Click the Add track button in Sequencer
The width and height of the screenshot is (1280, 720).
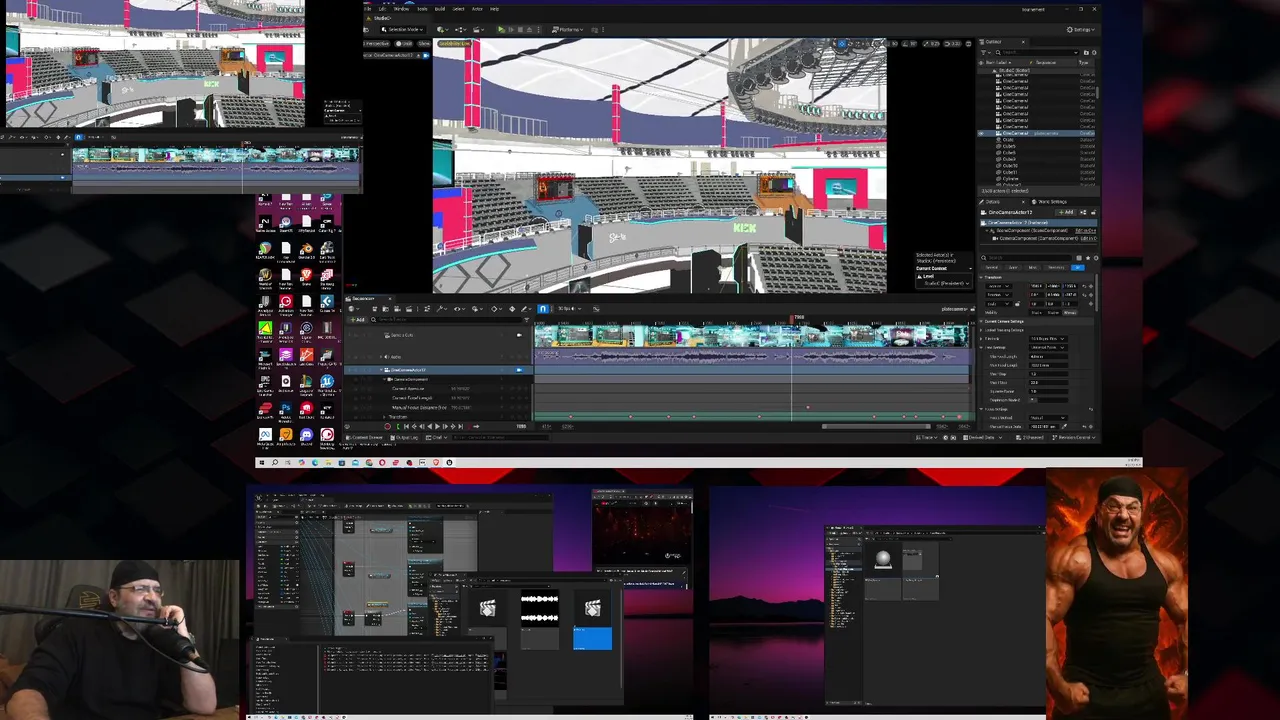tap(358, 320)
